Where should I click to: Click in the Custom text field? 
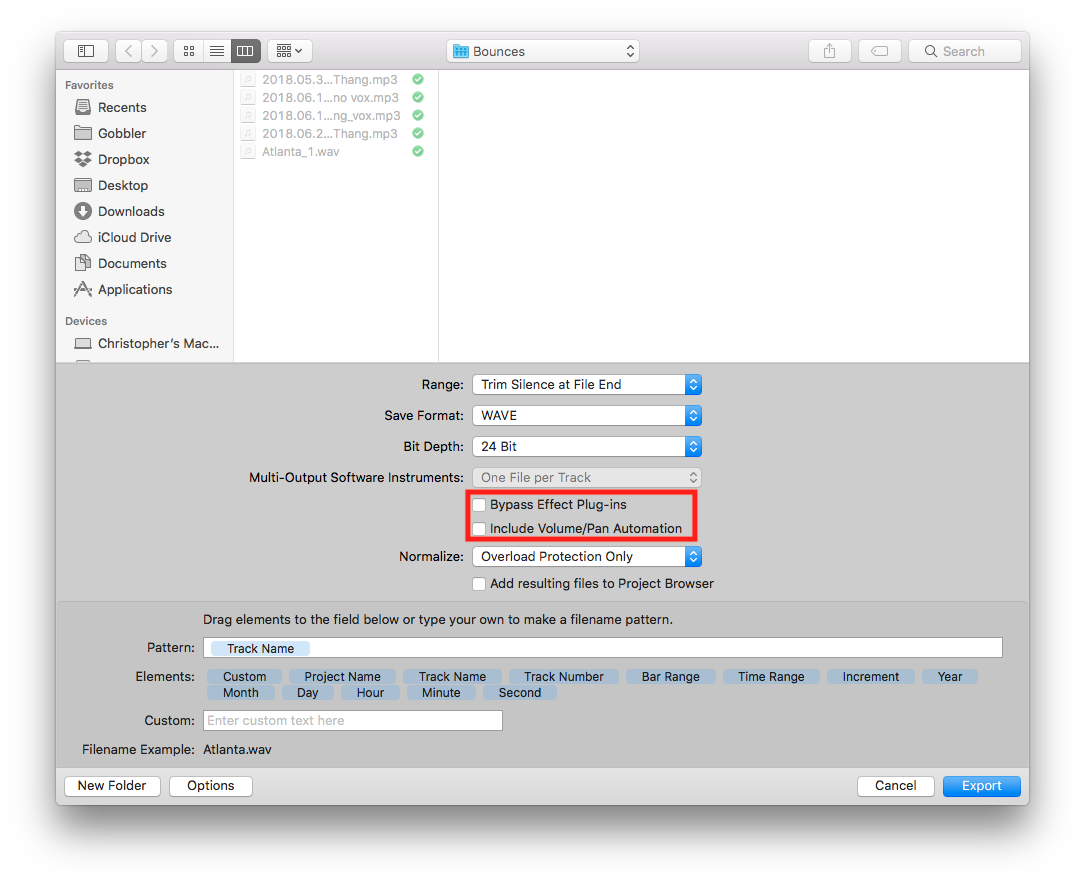(353, 721)
